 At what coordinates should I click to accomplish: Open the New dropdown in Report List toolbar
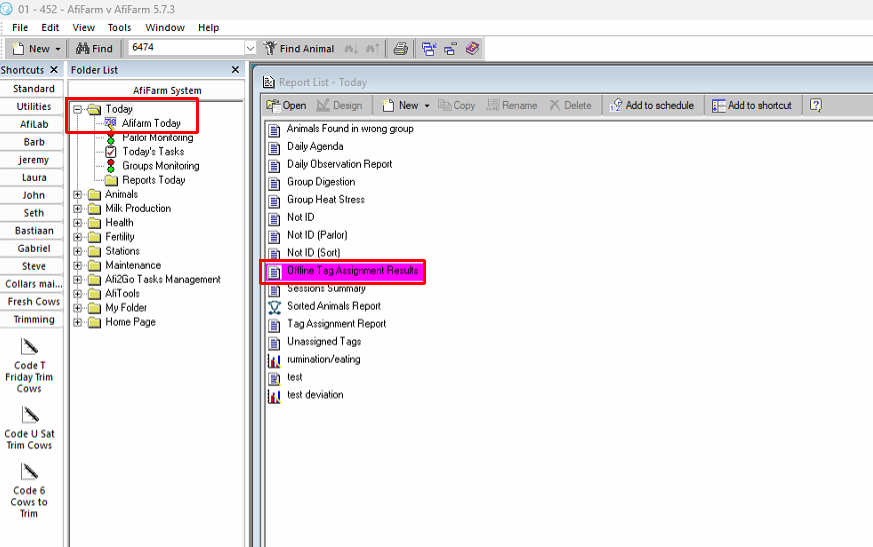(427, 105)
